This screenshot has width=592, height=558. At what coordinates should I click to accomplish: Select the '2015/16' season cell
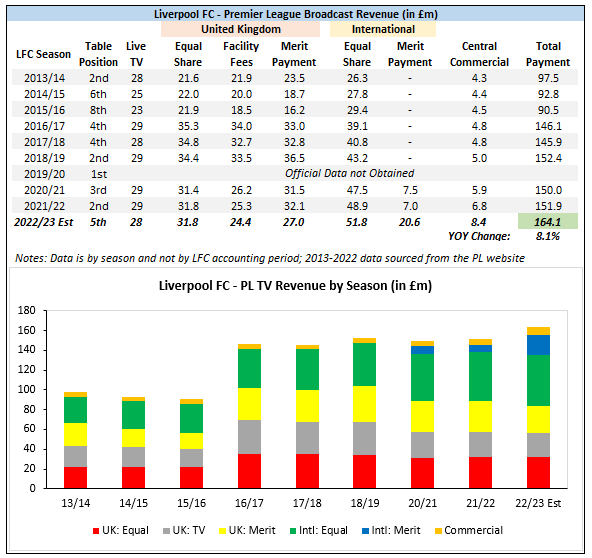tap(45, 110)
